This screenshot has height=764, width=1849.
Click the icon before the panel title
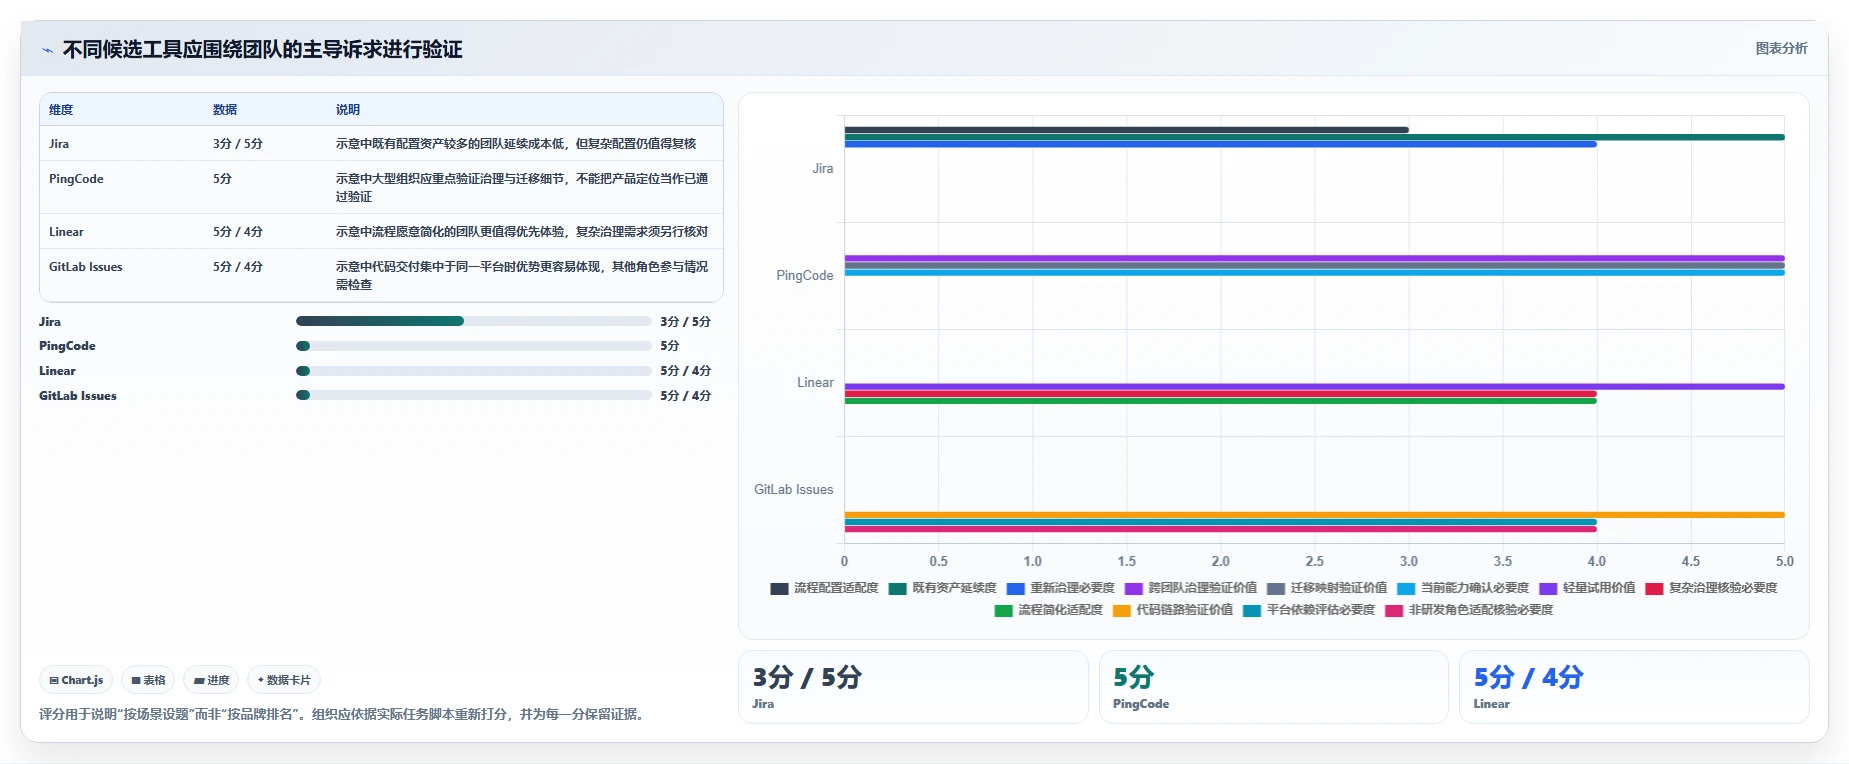coord(47,50)
